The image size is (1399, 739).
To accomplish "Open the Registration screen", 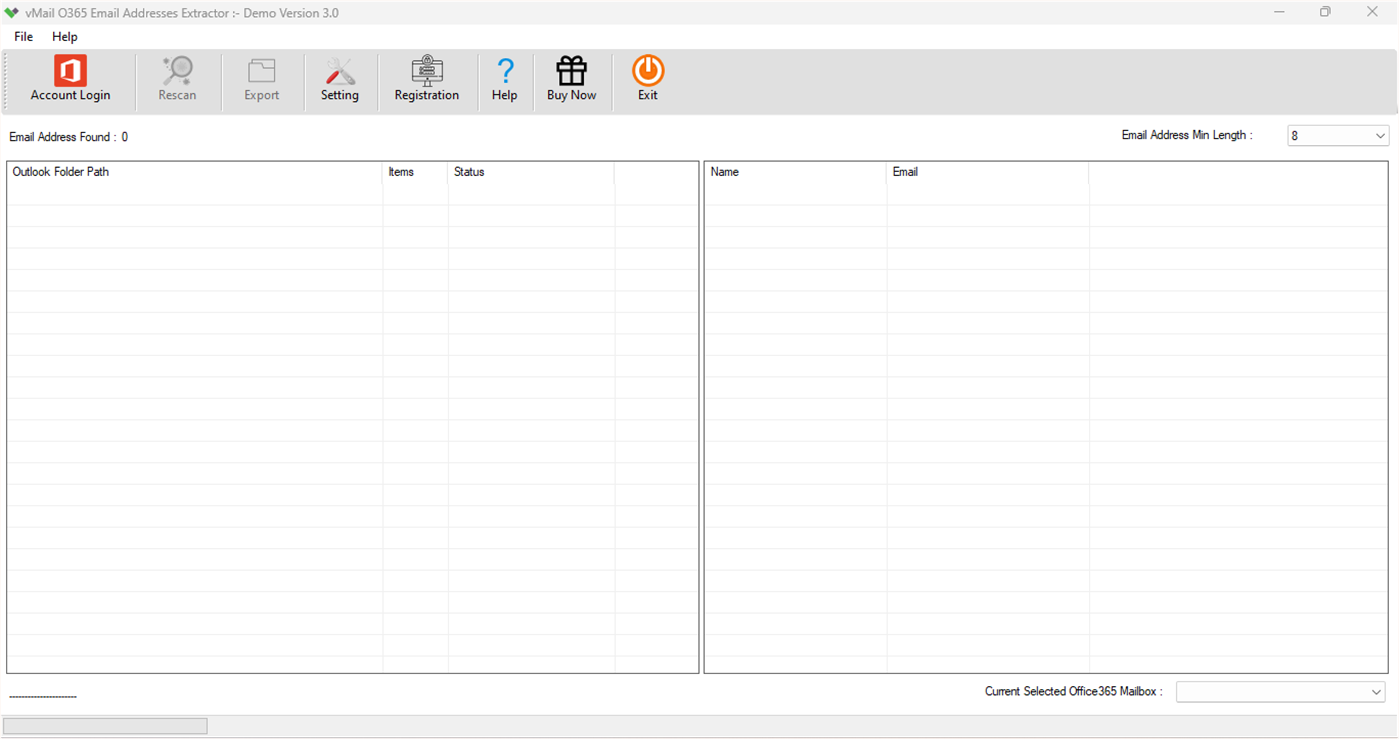I will click(x=427, y=78).
